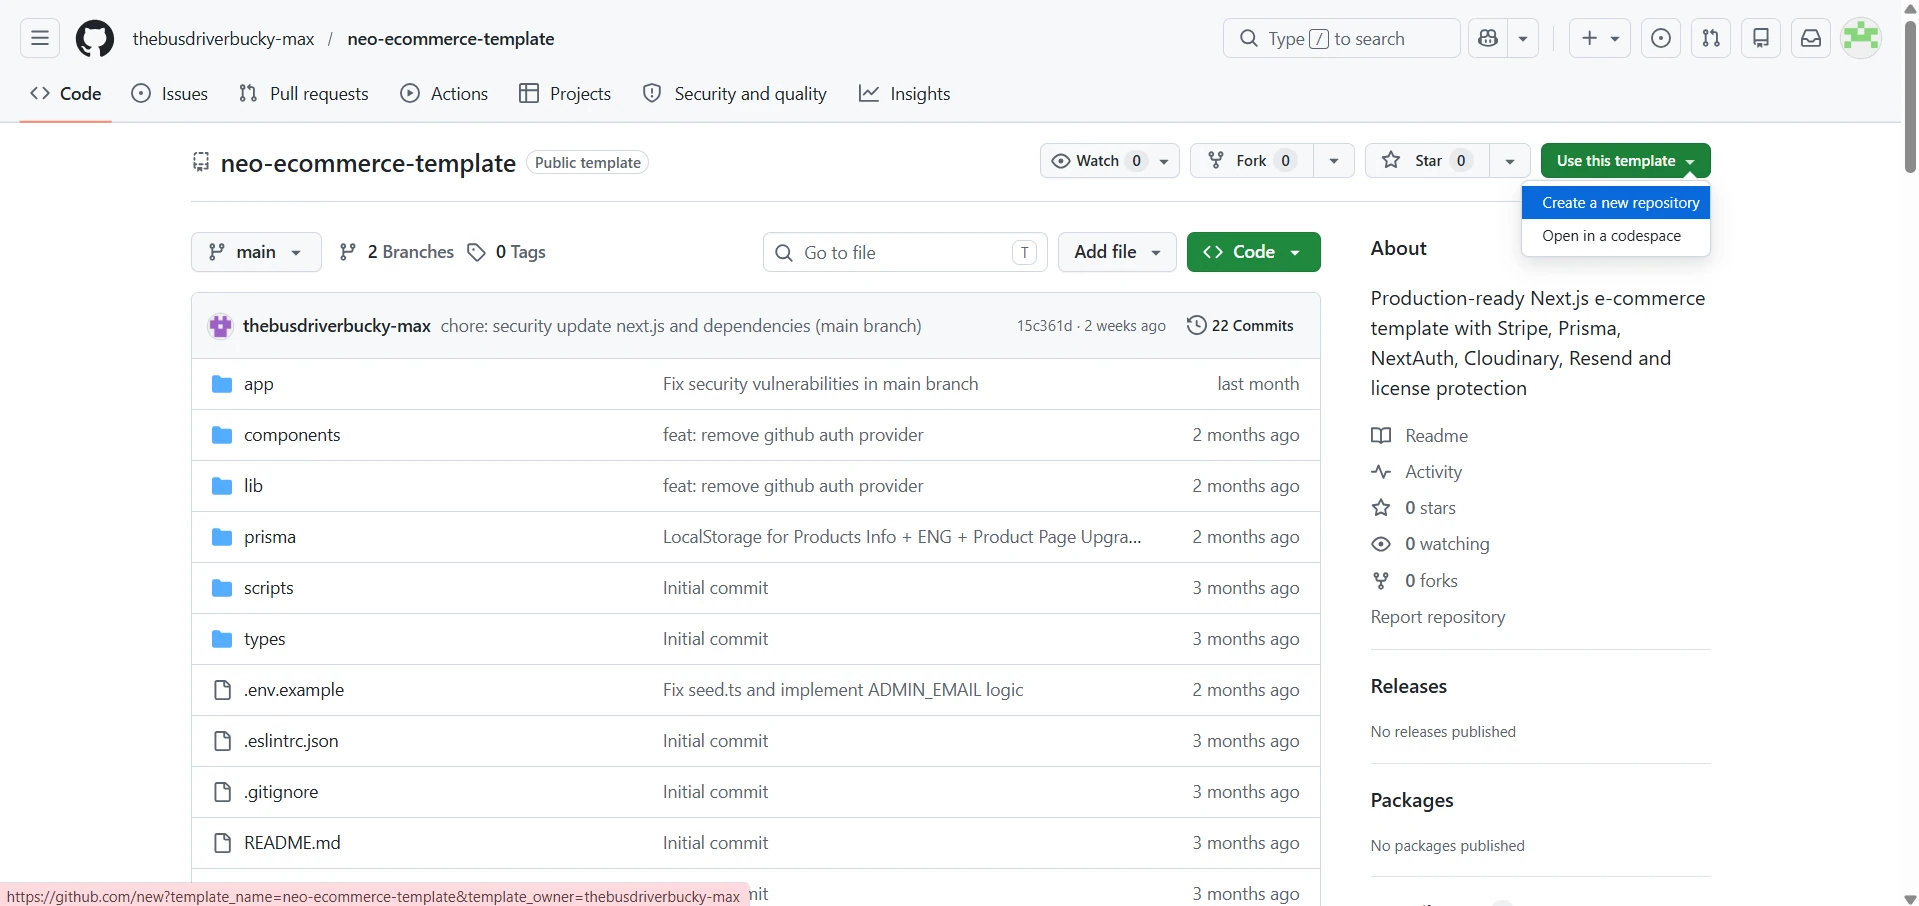Select Create a new repository menu item
Screen dimensions: 1919x906
(x=1616, y=203)
